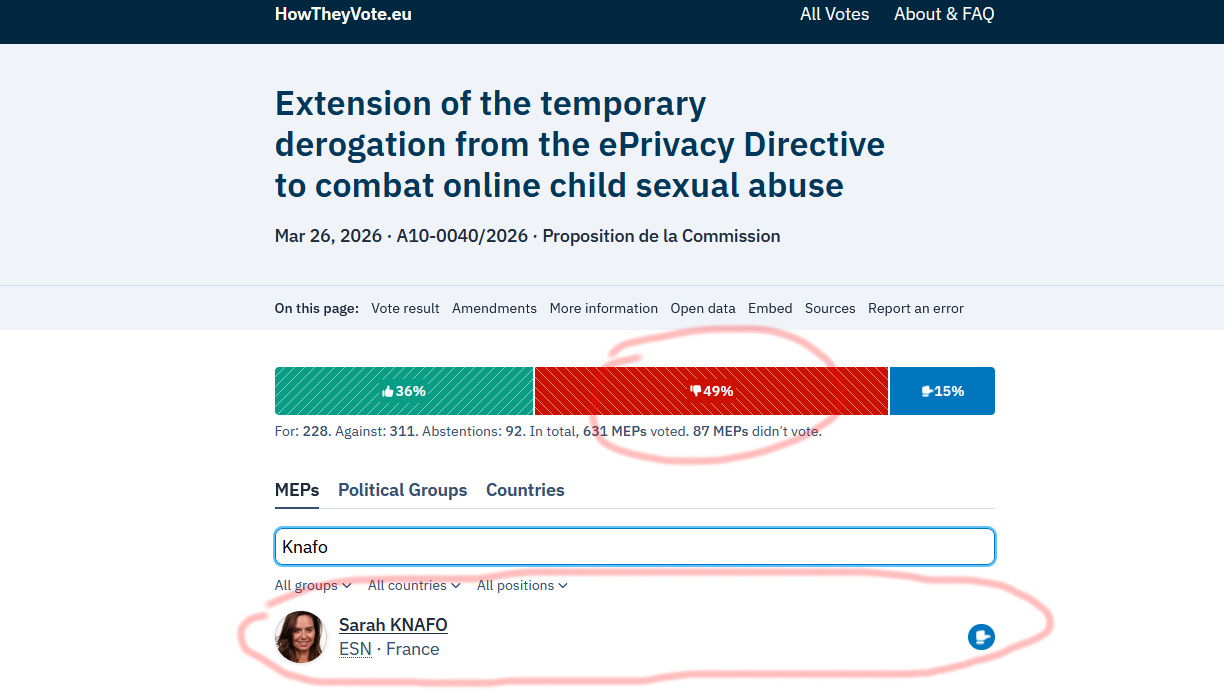The width and height of the screenshot is (1224, 690).
Task: Click the ESN group link
Action: click(x=355, y=648)
